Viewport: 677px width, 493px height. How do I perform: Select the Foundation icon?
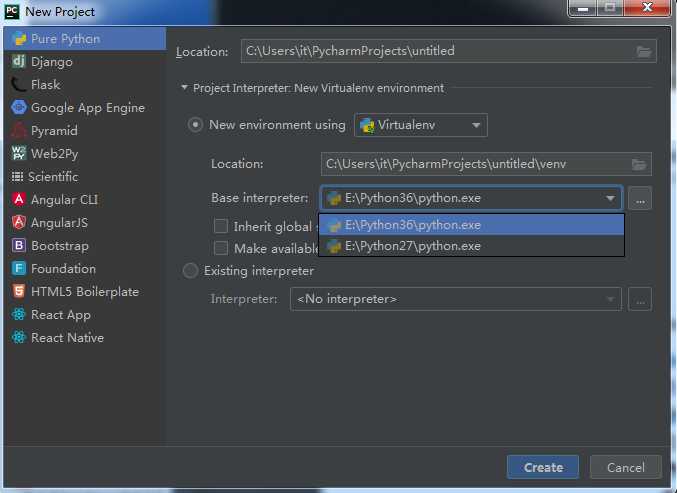(19, 268)
